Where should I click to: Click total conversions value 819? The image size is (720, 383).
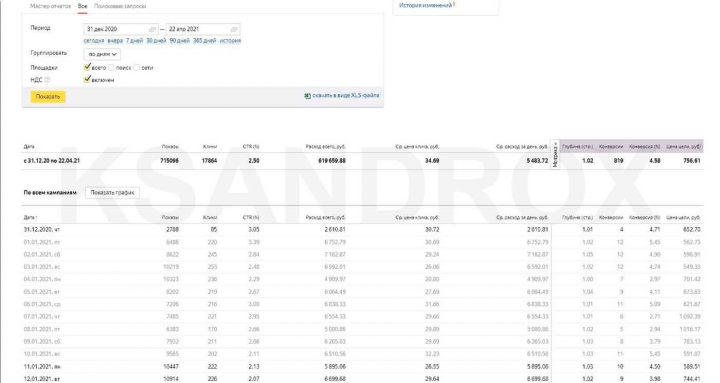coord(619,161)
